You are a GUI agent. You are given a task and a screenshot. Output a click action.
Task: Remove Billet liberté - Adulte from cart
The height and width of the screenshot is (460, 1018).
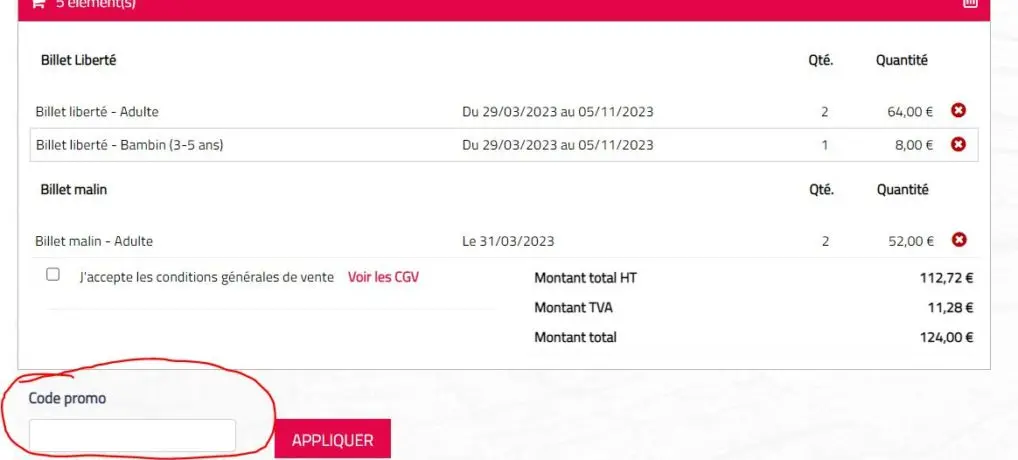pyautogui.click(x=958, y=111)
